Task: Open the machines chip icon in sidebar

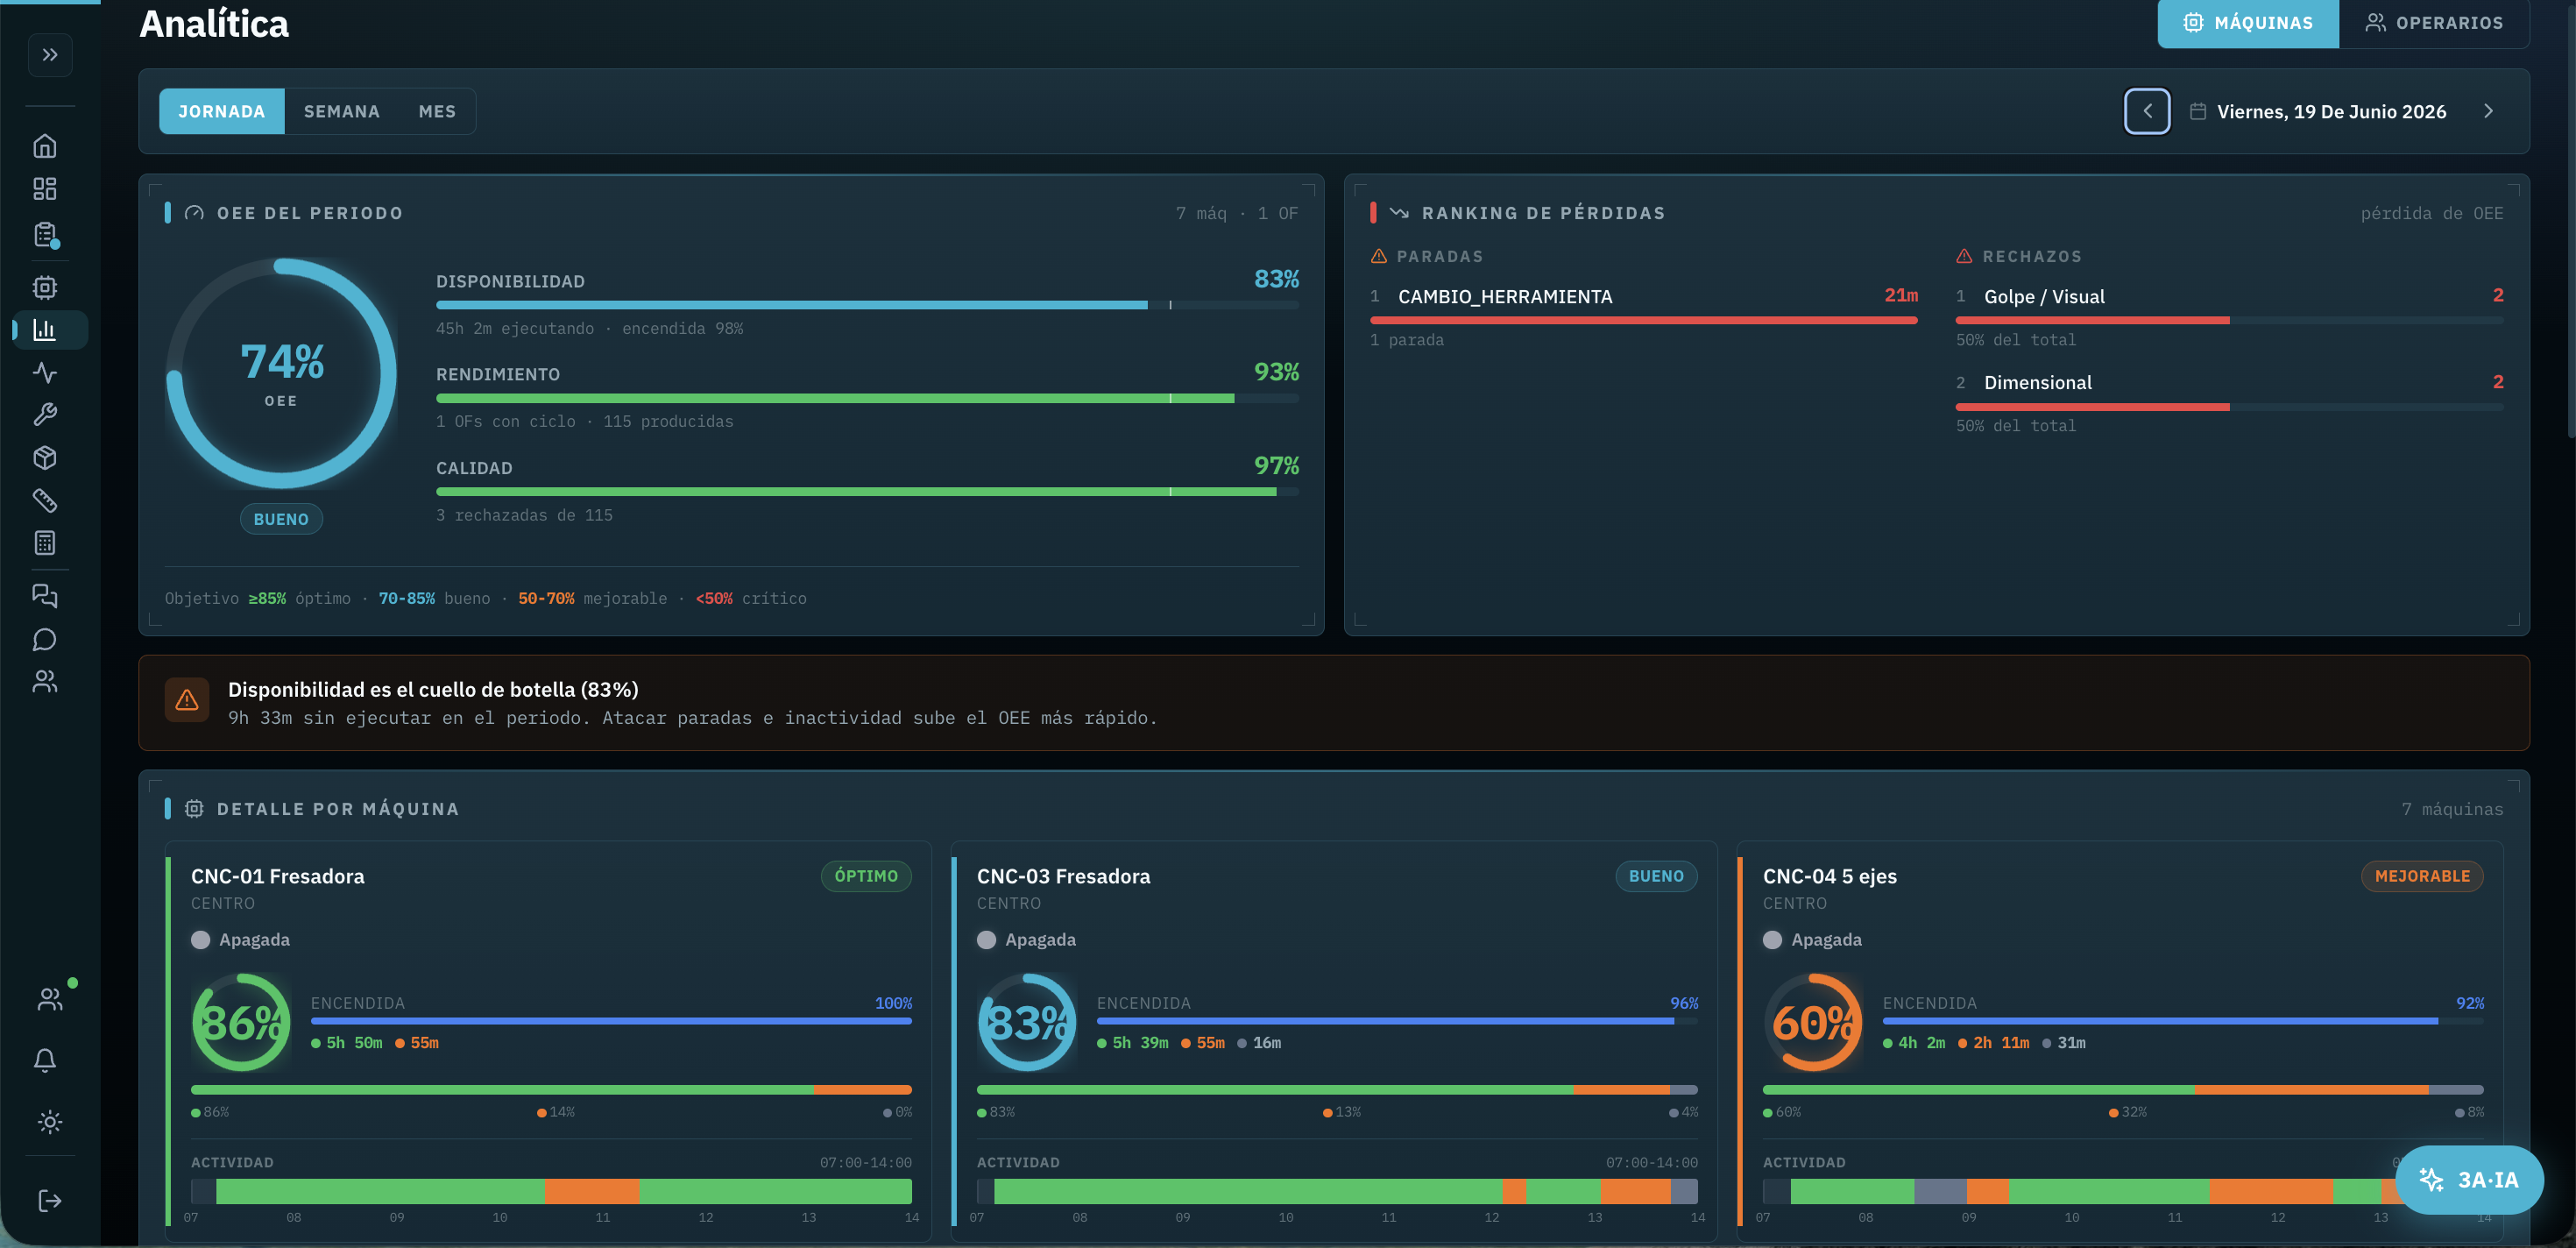Action: click(x=45, y=288)
